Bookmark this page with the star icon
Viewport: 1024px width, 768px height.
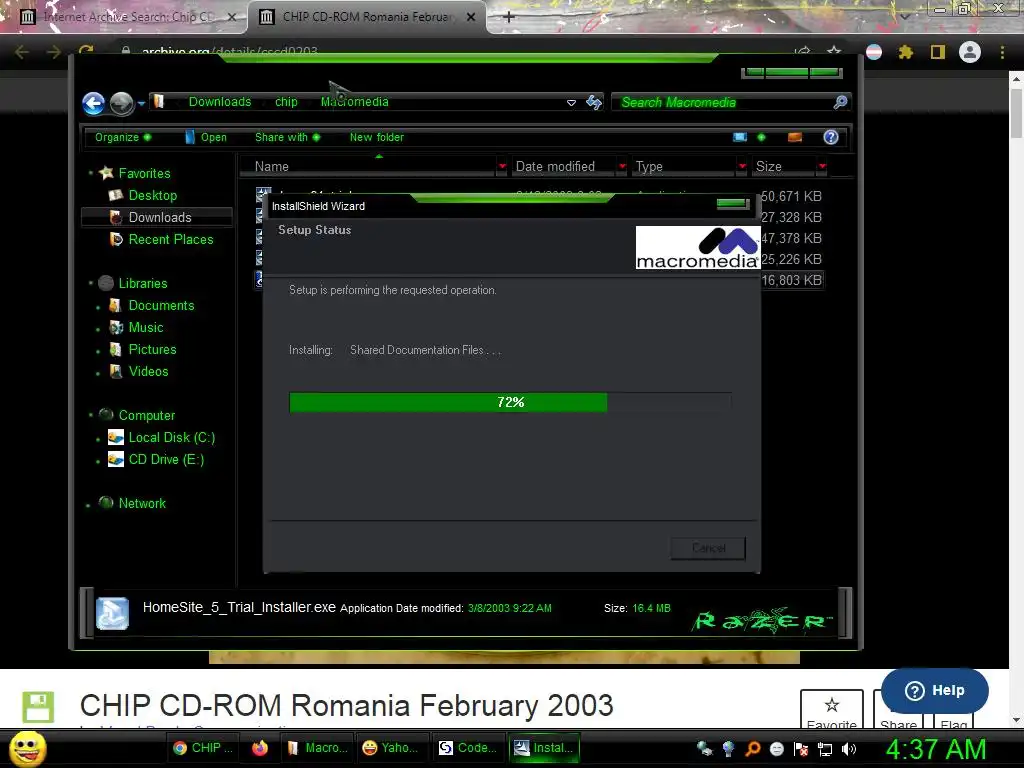coord(834,52)
